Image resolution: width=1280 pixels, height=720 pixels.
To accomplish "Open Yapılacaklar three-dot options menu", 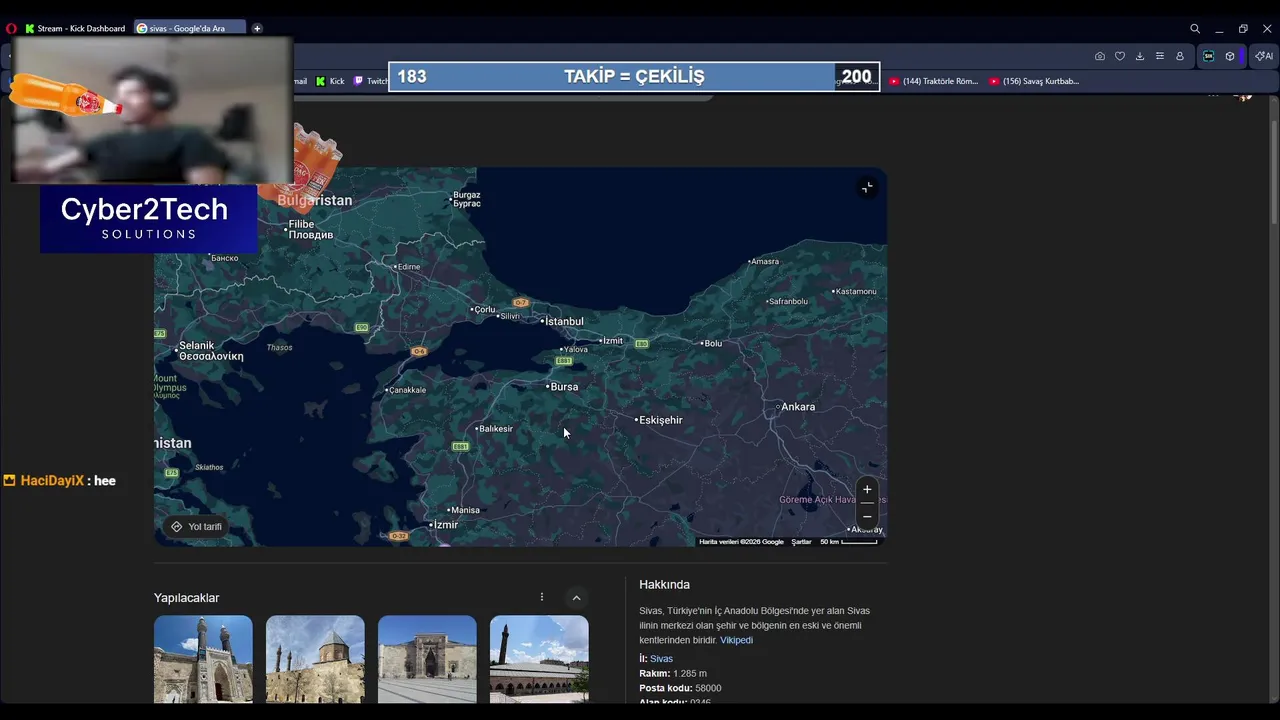I will click(x=542, y=597).
